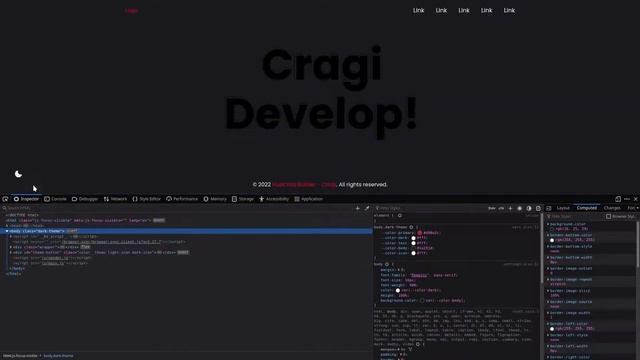Toggle the :hov pseudo-class panel
This screenshot has width=640, height=360.
(x=492, y=208)
